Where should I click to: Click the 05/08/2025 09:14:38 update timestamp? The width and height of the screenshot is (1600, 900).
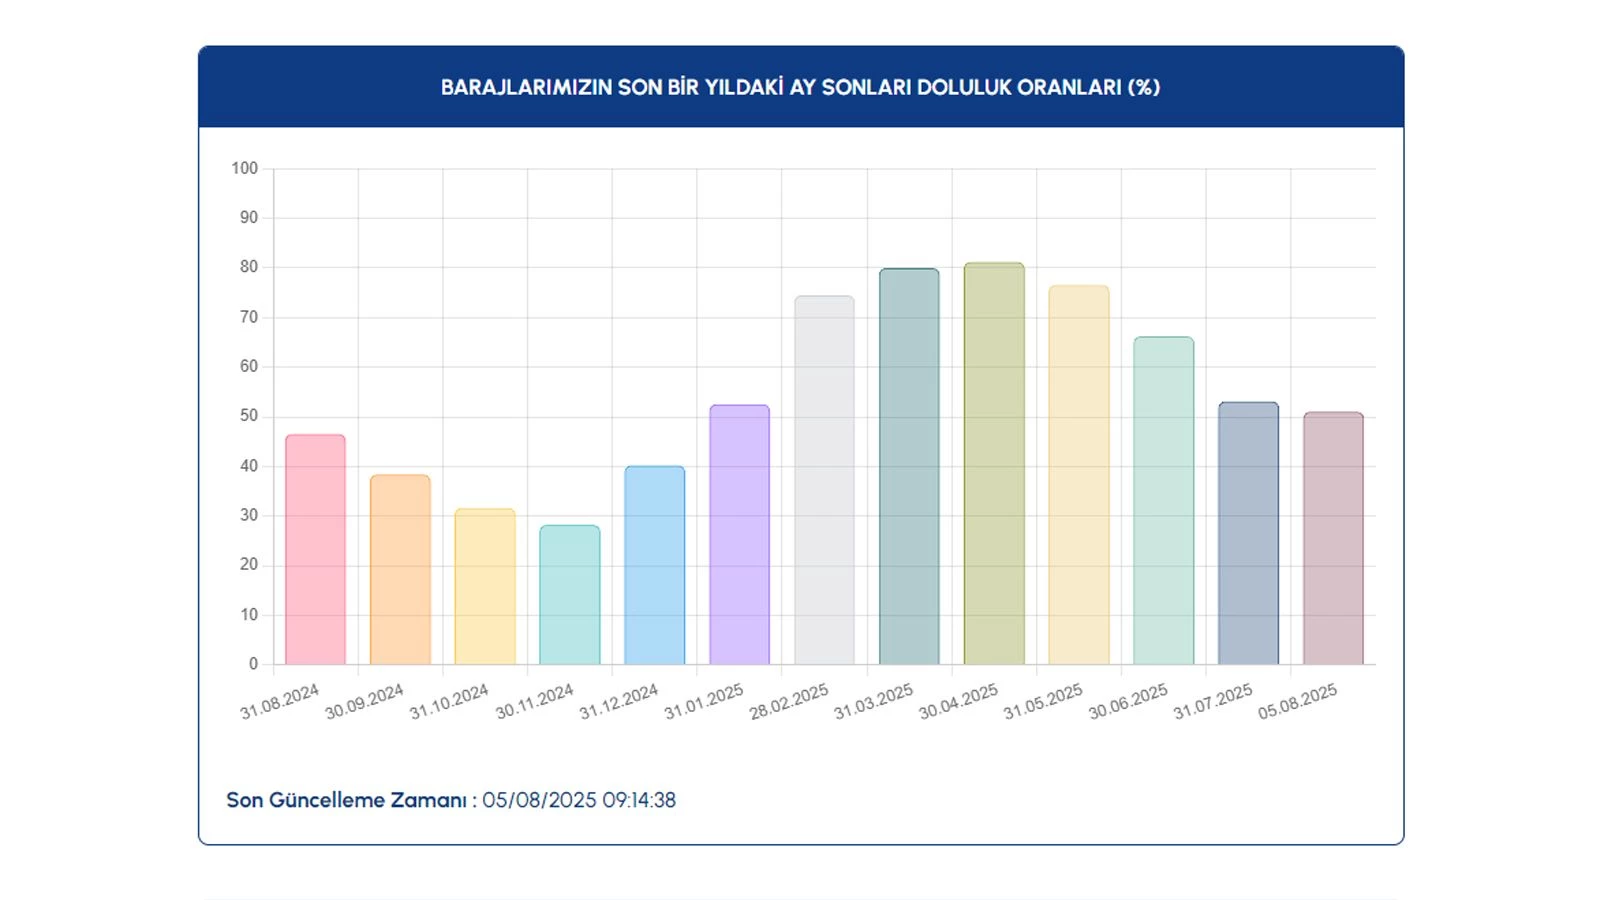579,800
